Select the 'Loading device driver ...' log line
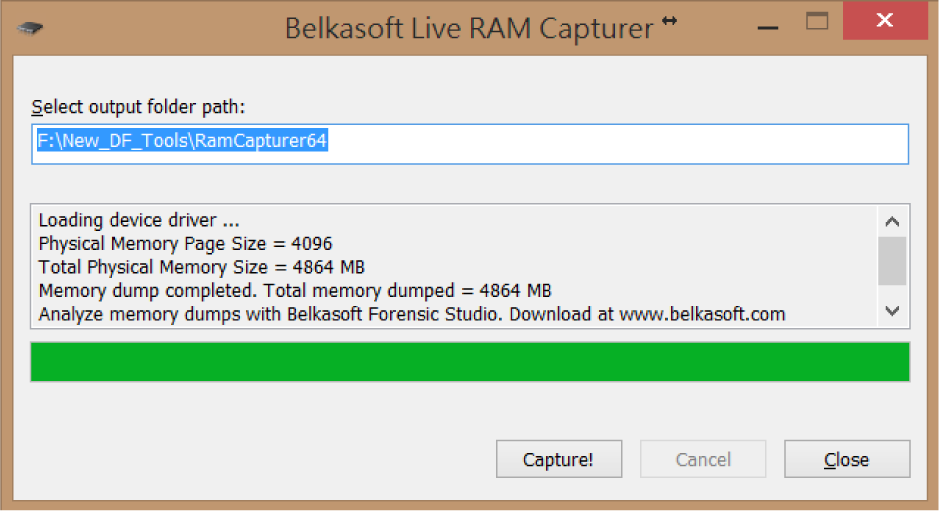Screen dimensions: 939x511 point(139,220)
